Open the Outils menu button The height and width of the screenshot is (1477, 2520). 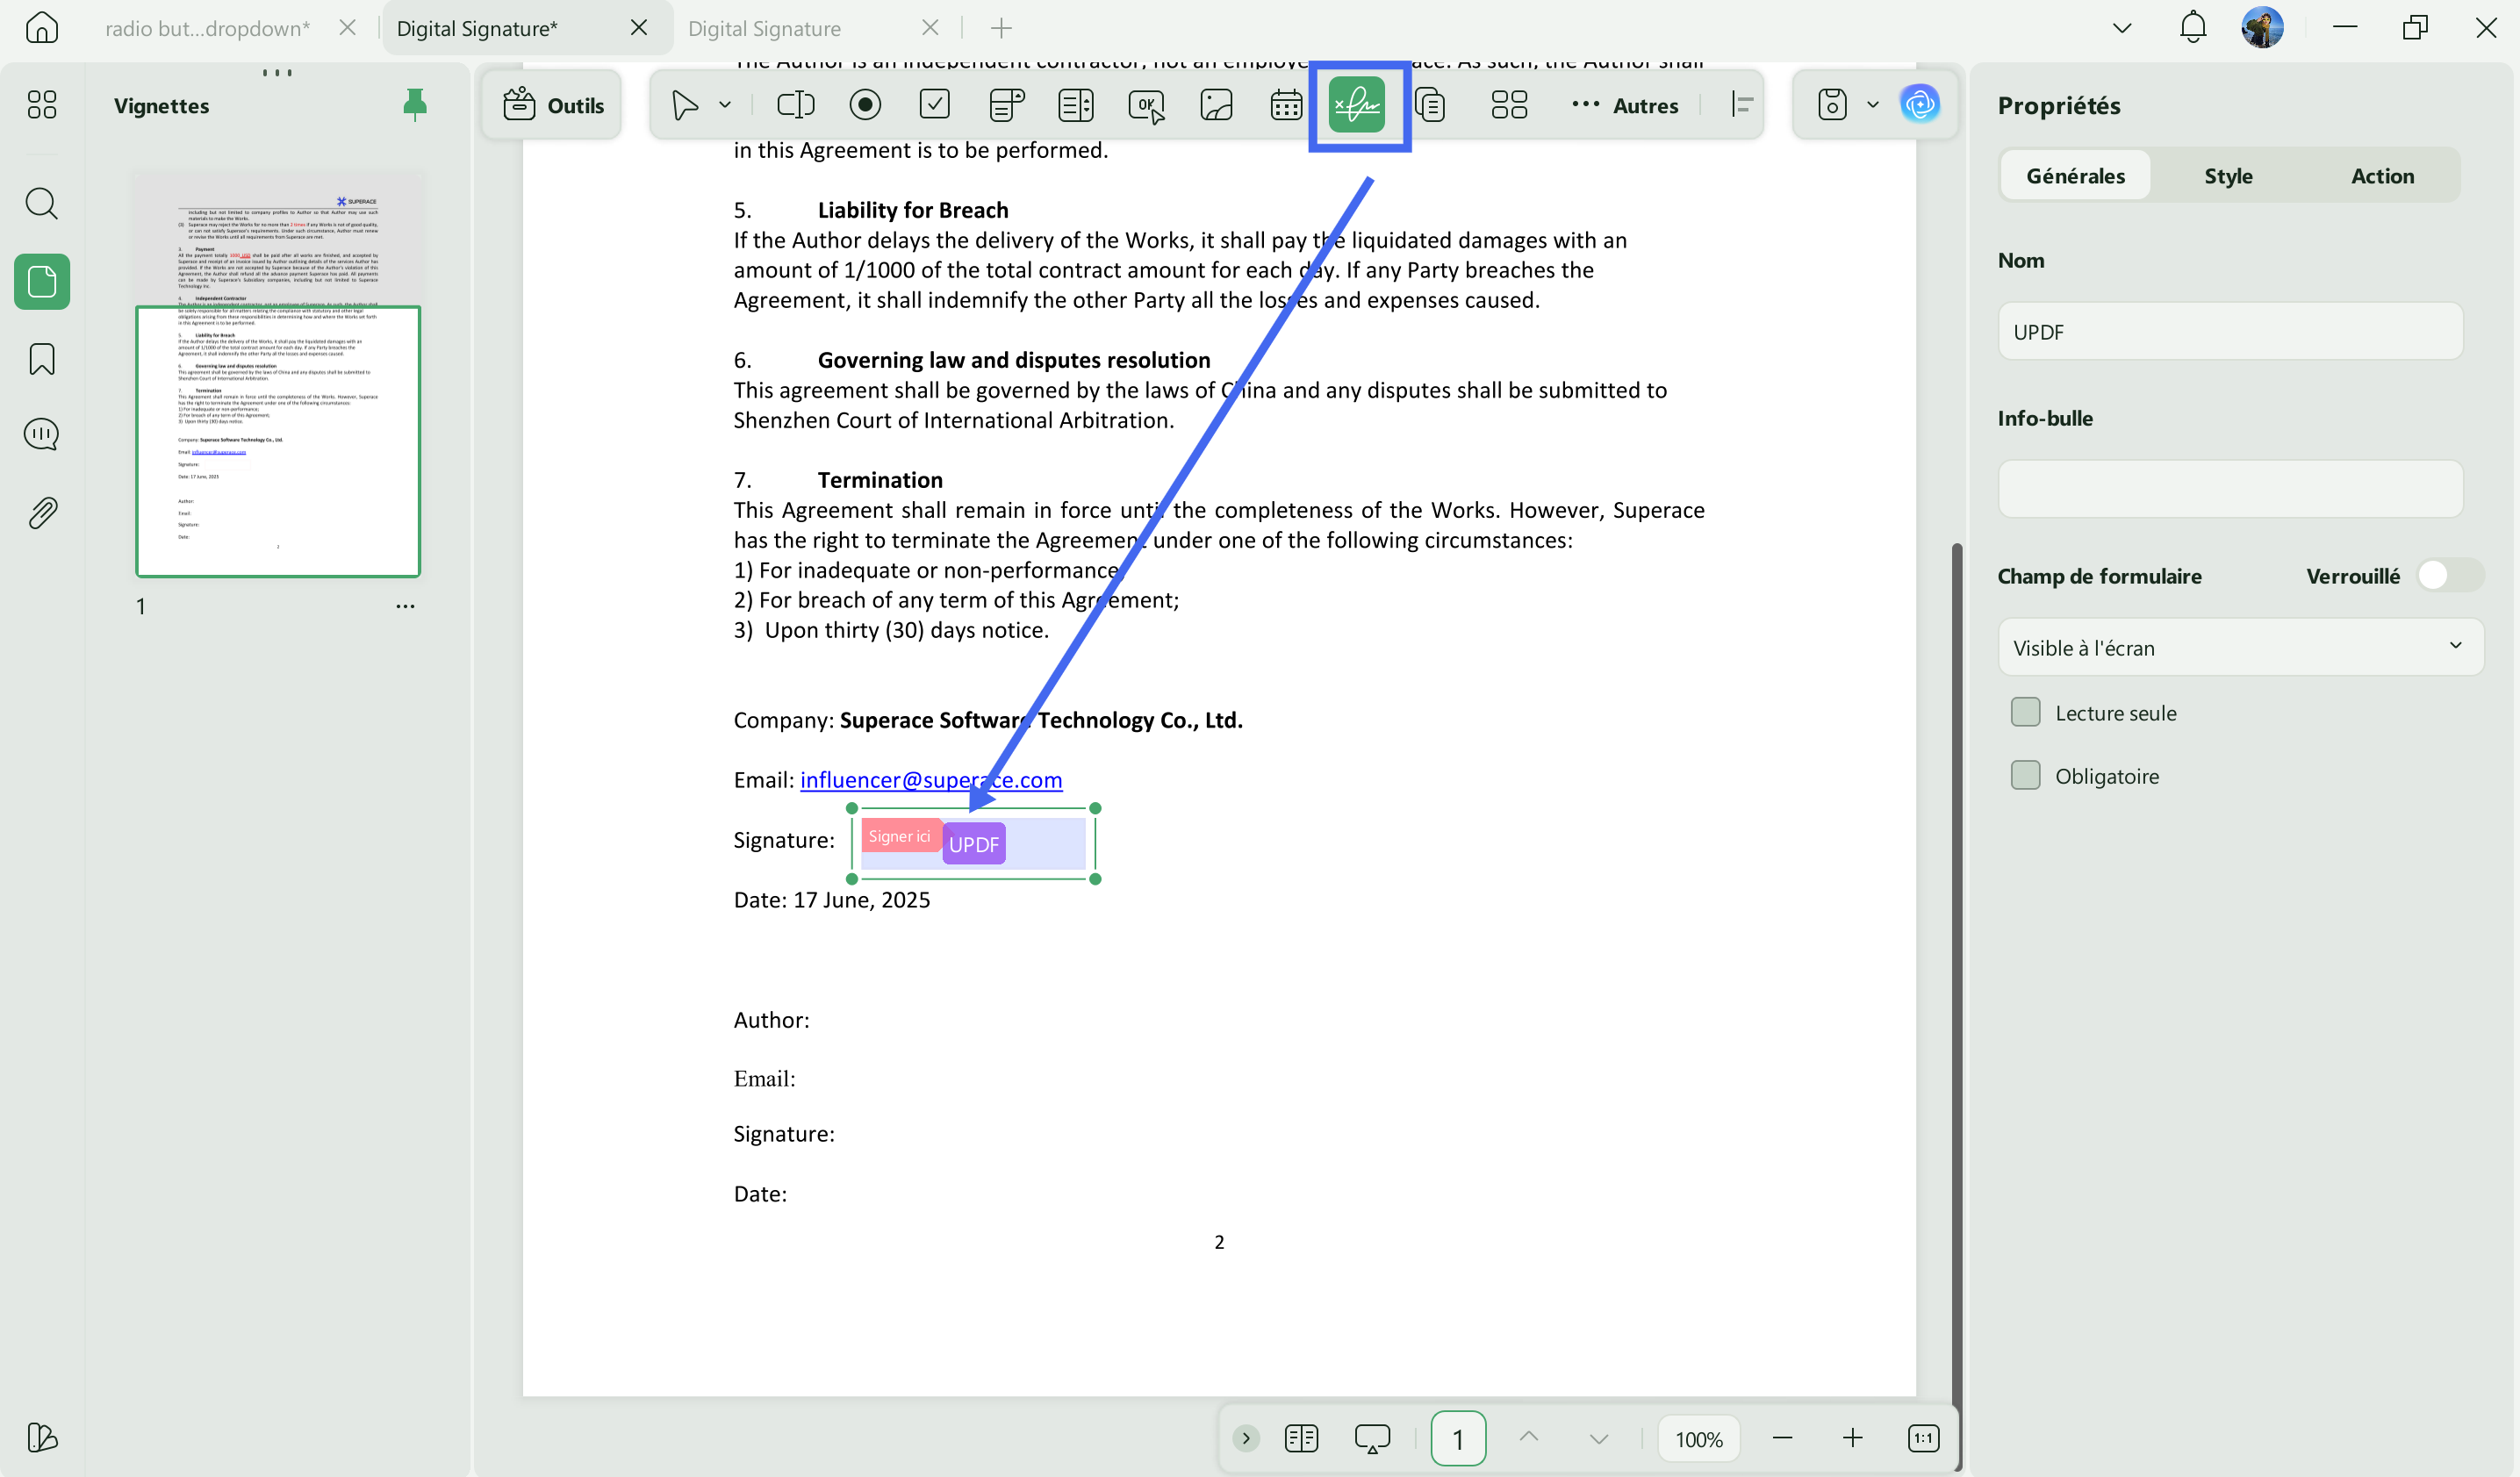pyautogui.click(x=552, y=104)
